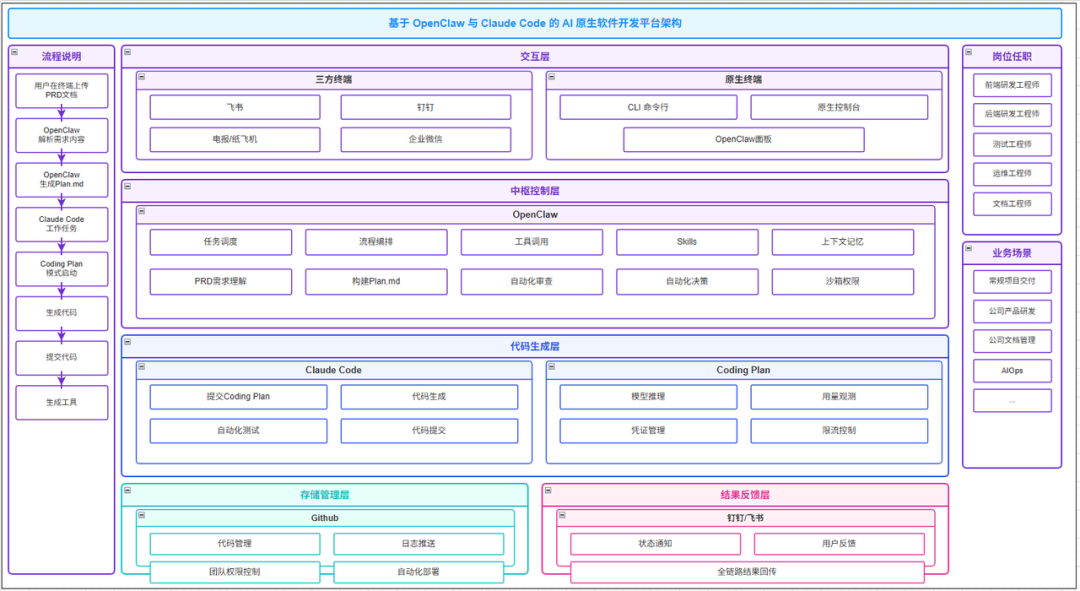The height and width of the screenshot is (591, 1080).
Task: Select the 用户反馈 box
Action: point(839,544)
